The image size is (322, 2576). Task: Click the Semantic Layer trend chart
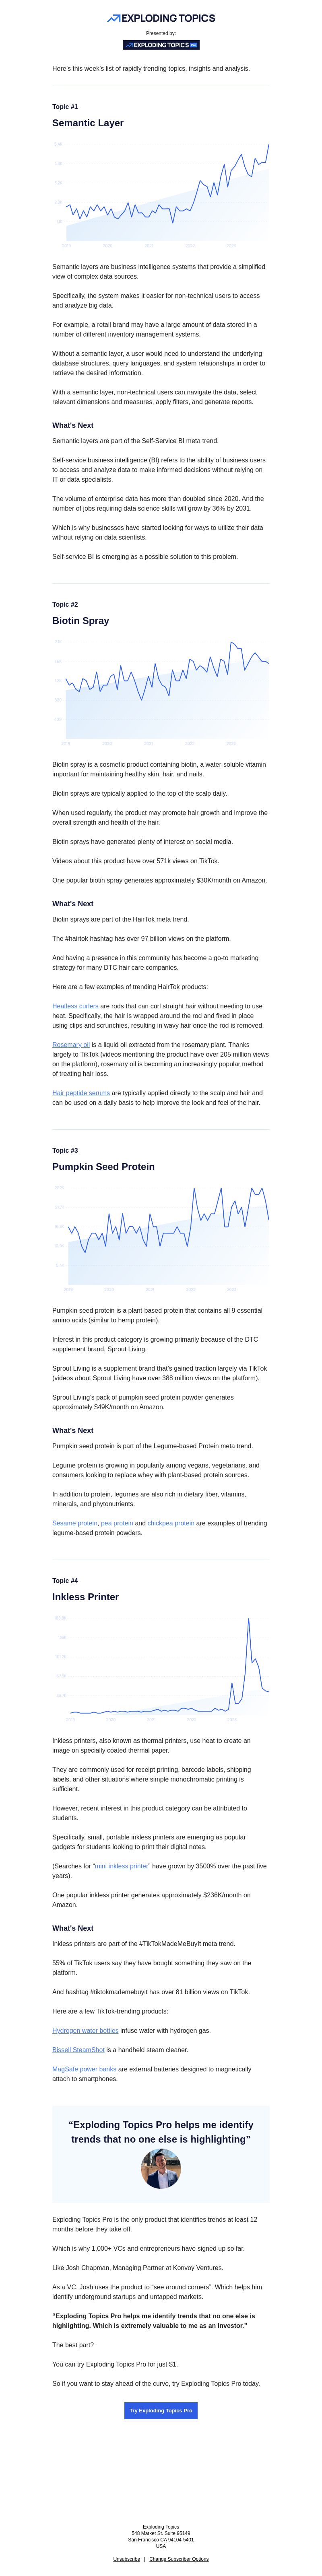161,193
